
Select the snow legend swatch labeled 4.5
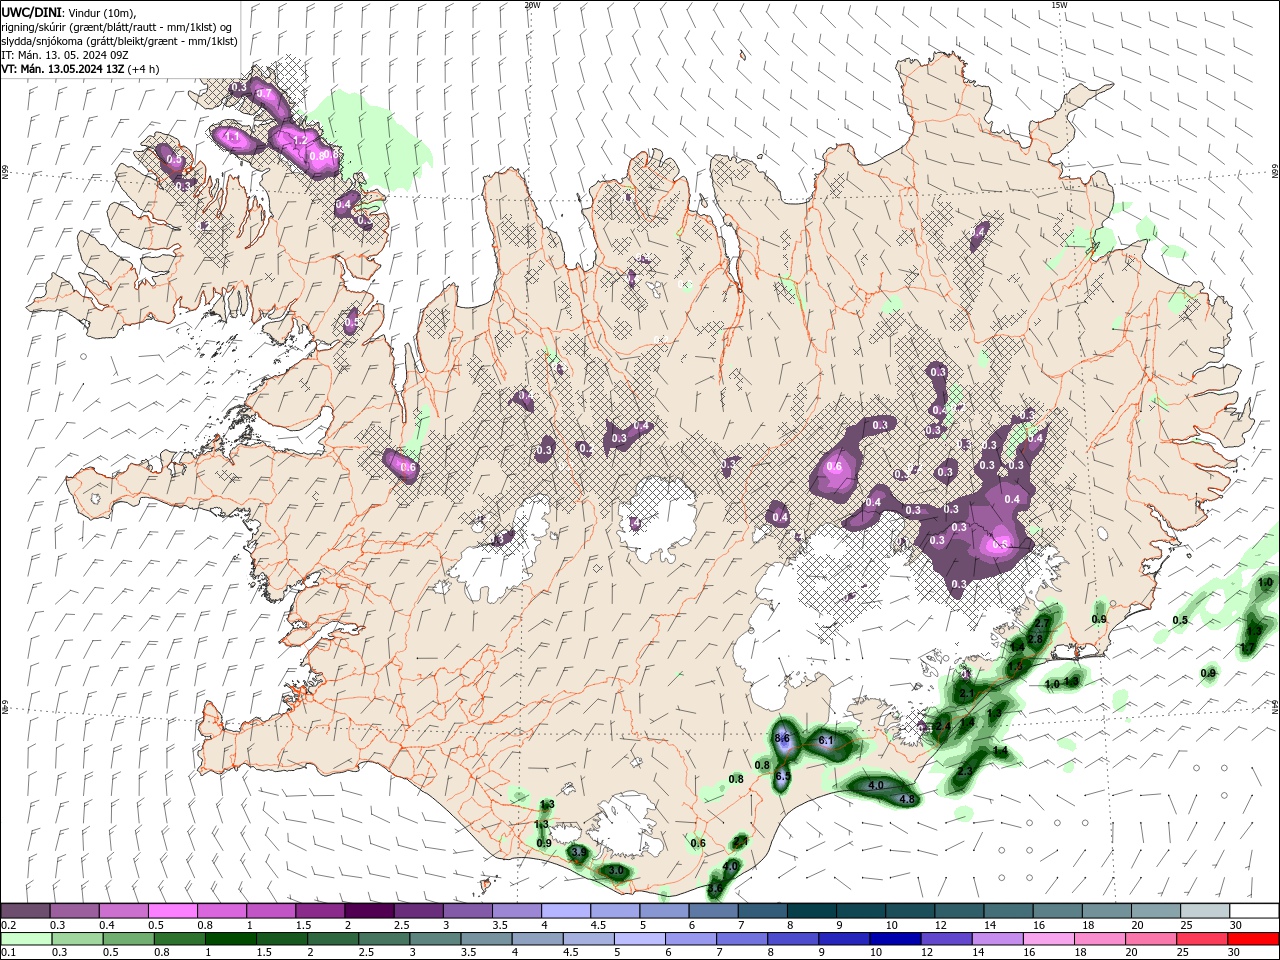pyautogui.click(x=614, y=911)
